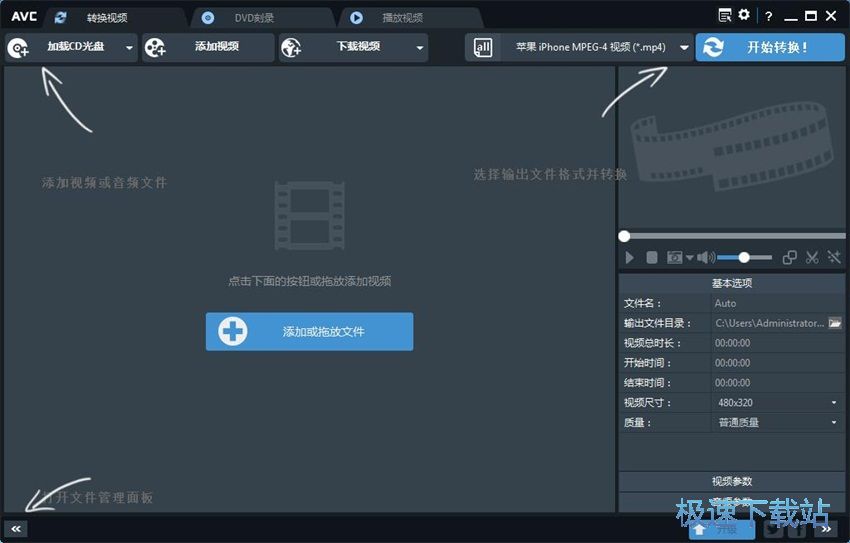Open the scissors clip/trim tool
The width and height of the screenshot is (850, 543).
point(812,257)
